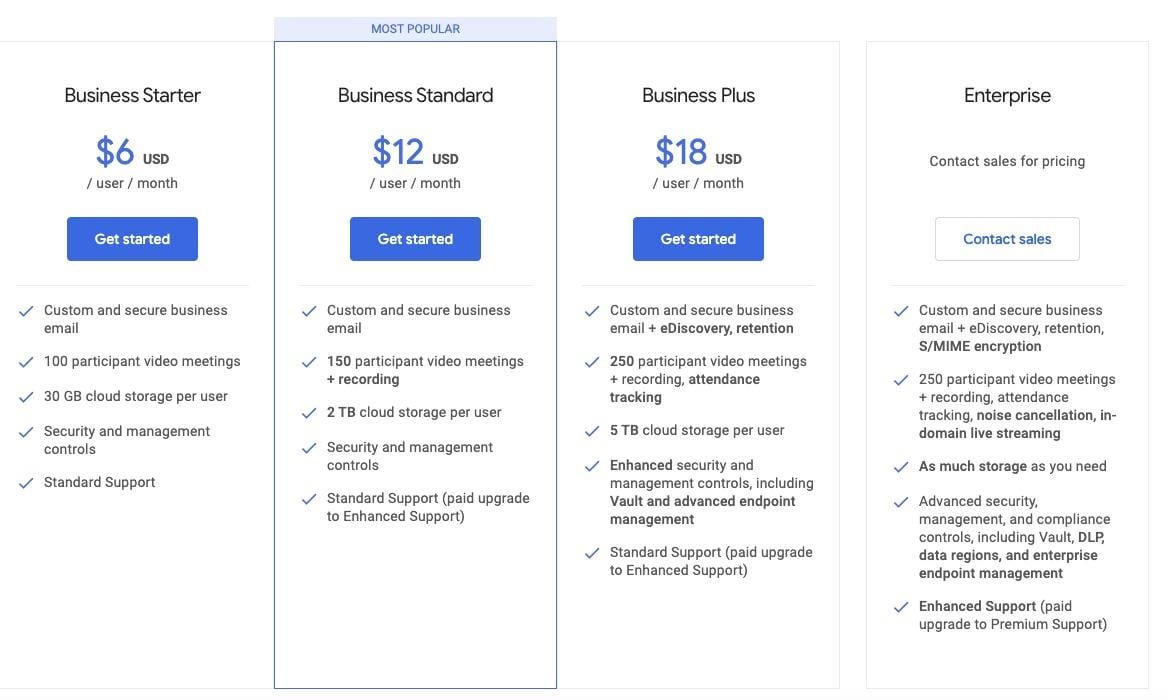
Task: Click checkmark beside 5 TB cloud storage
Action: coord(592,430)
